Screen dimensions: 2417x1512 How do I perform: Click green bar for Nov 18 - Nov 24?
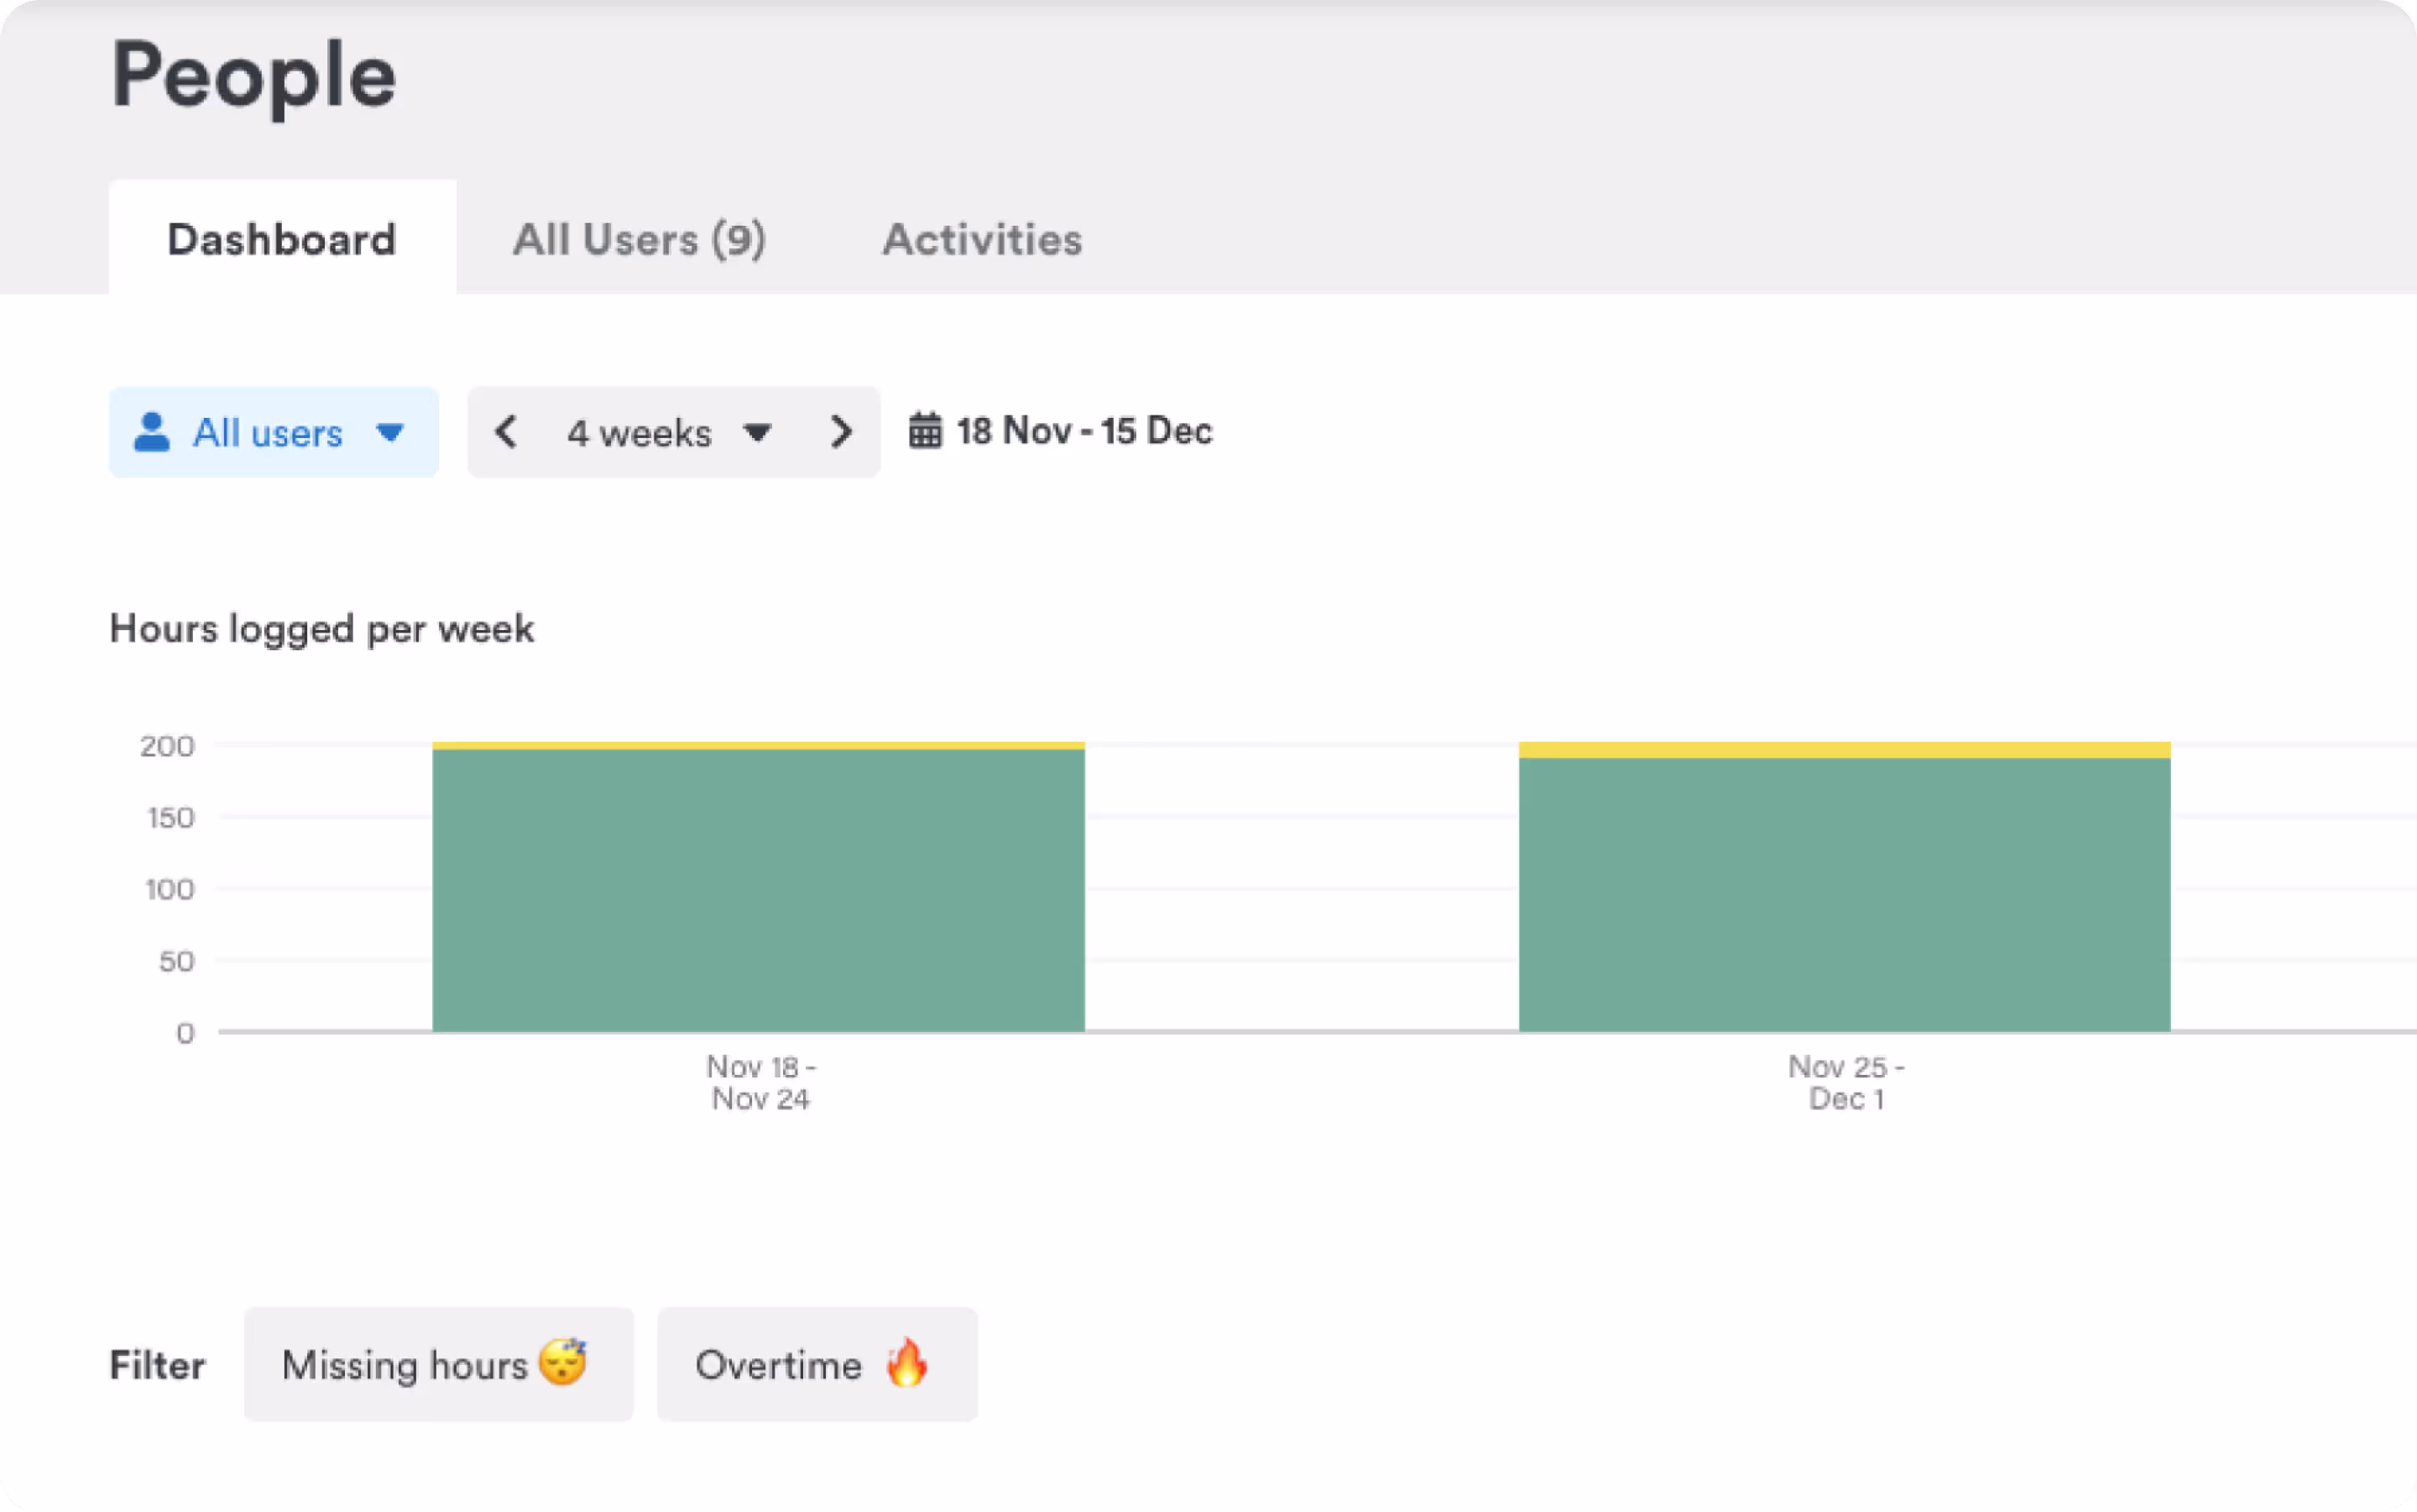tap(758, 890)
